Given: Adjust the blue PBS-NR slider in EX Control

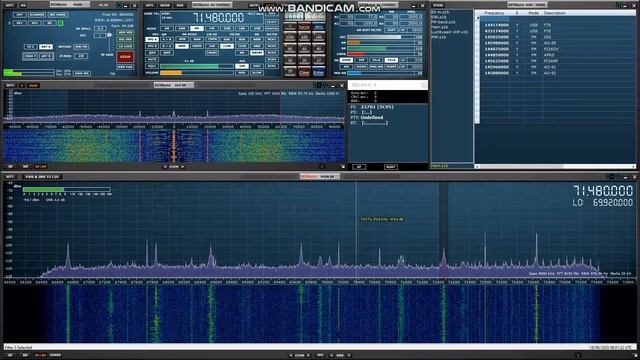Looking at the screenshot, I should 381,73.
